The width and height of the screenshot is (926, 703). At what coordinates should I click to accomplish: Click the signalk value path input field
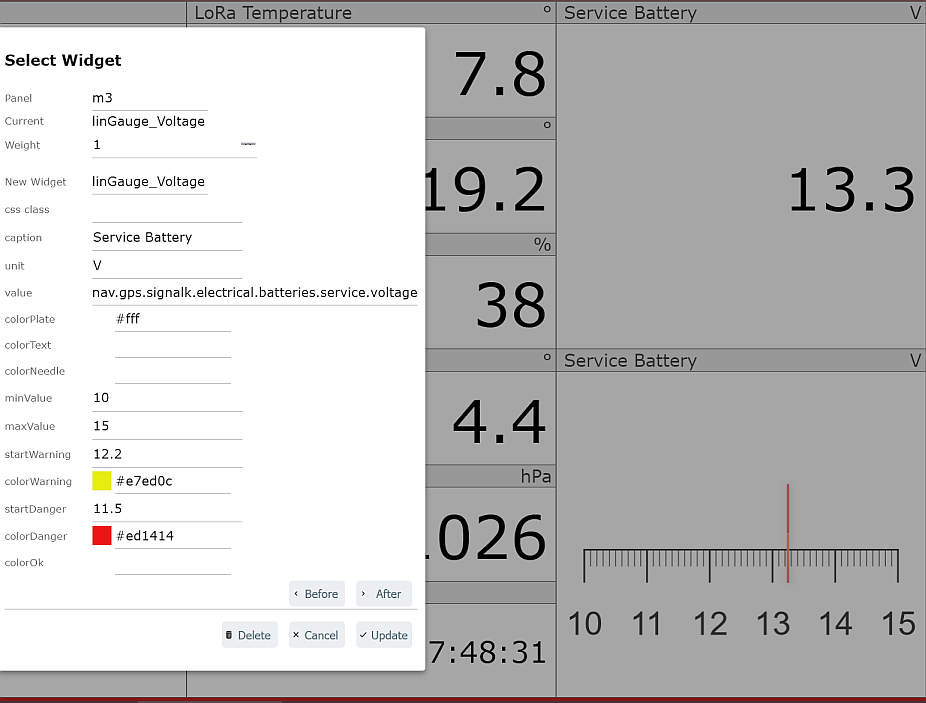click(254, 292)
